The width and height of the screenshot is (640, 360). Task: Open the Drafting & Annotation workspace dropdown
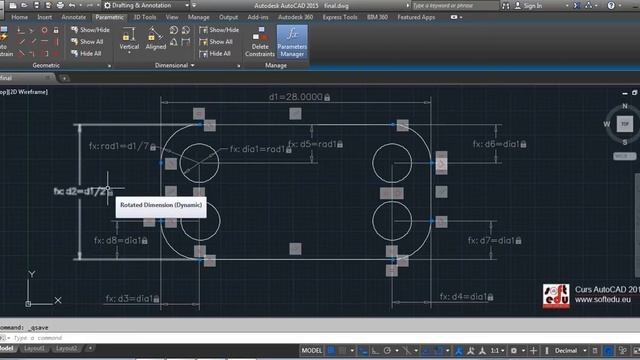(x=187, y=5)
